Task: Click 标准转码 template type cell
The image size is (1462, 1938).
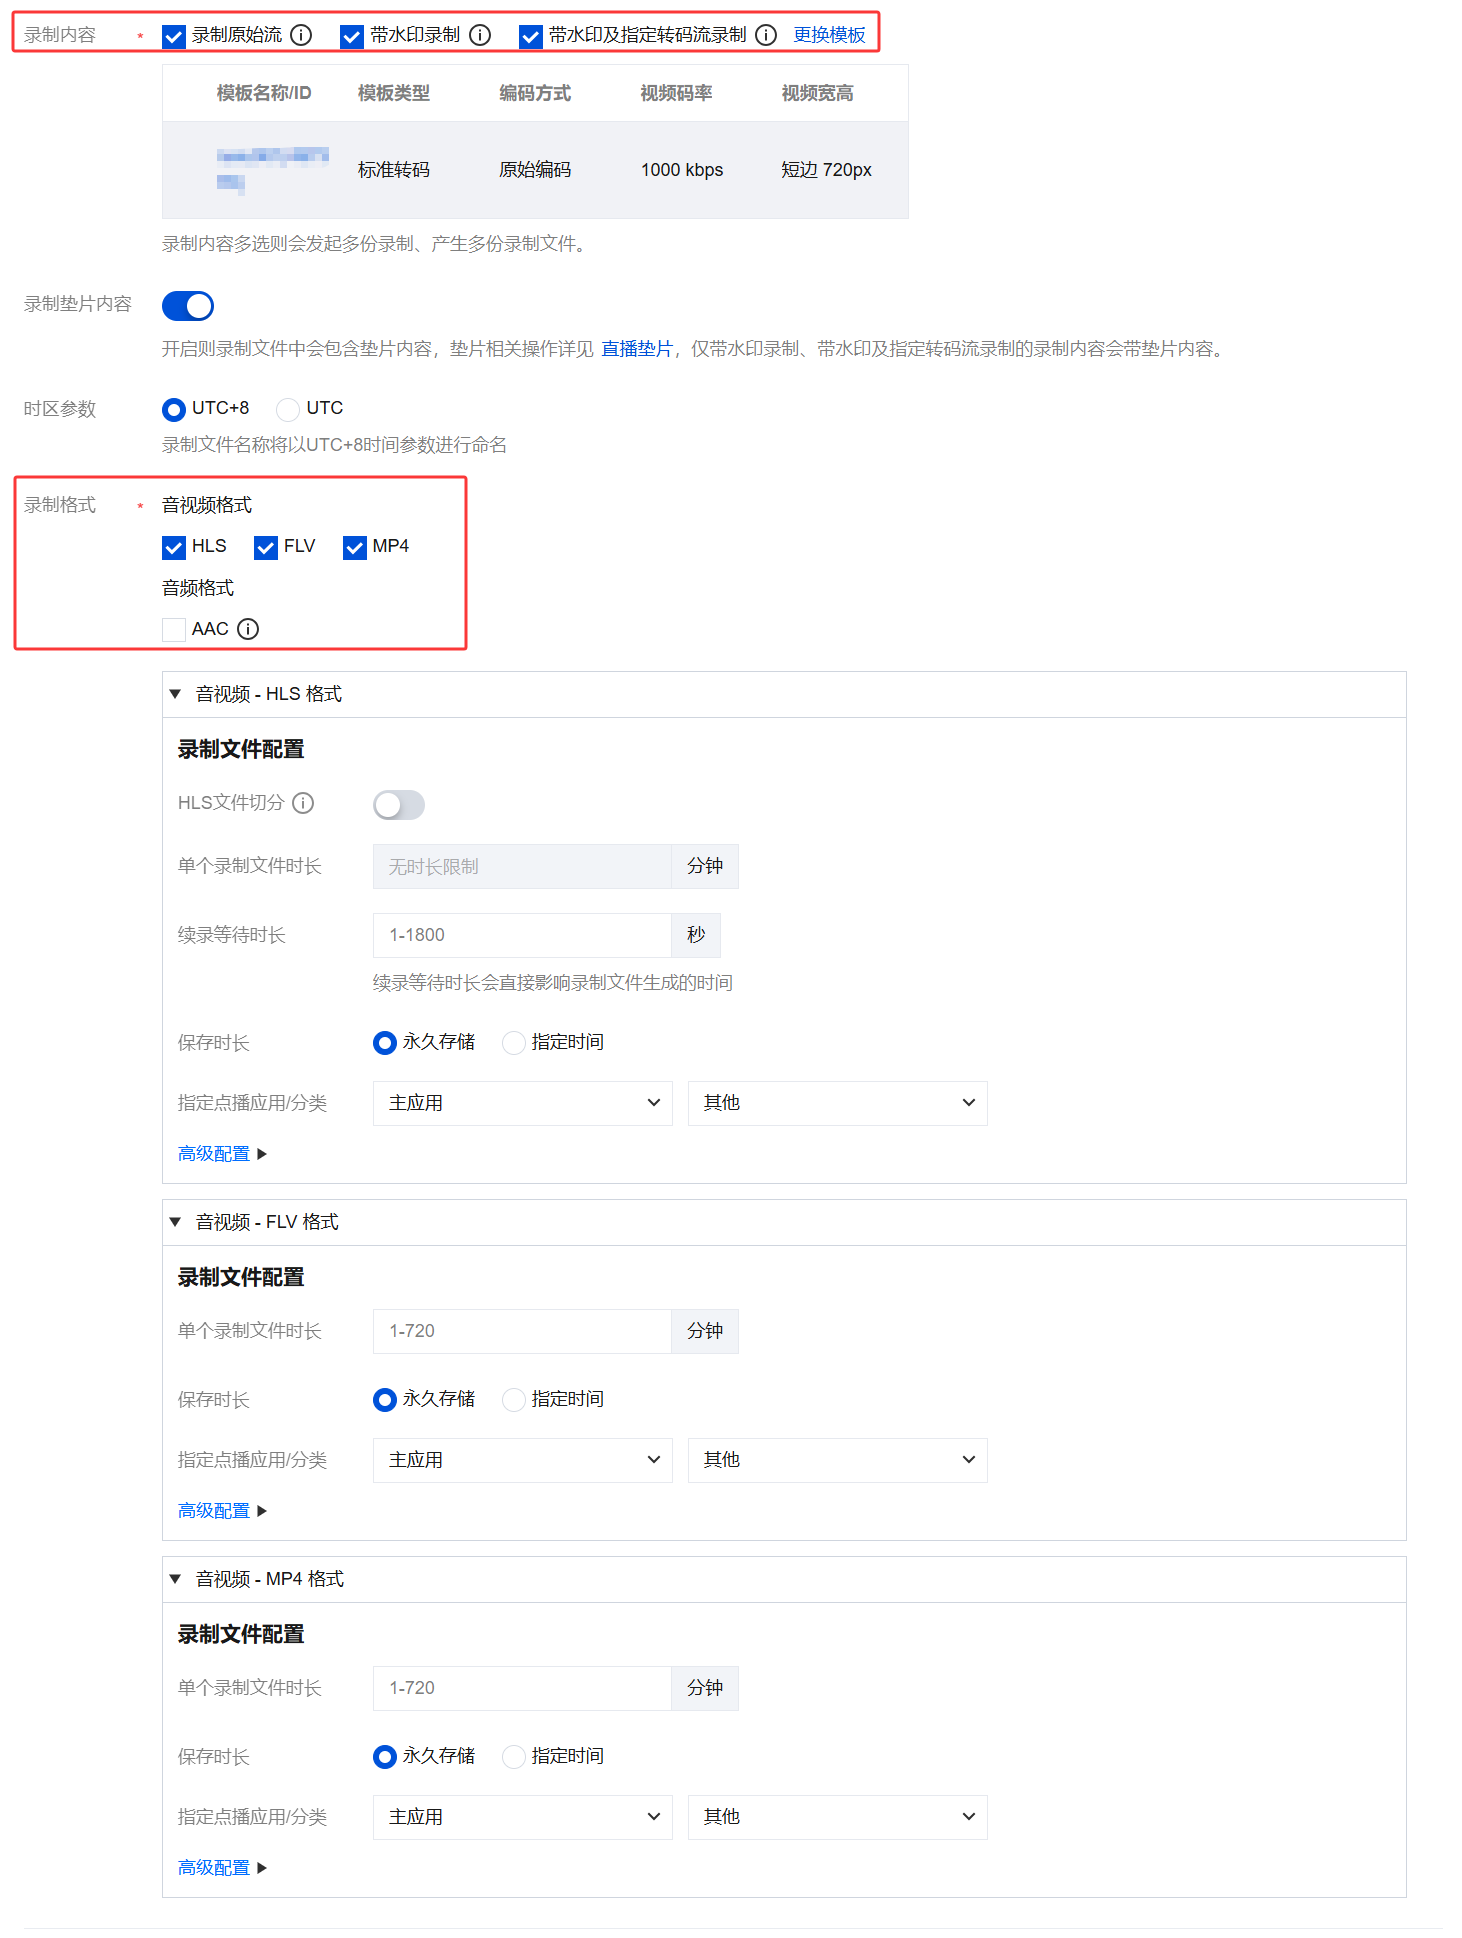Action: pos(394,170)
